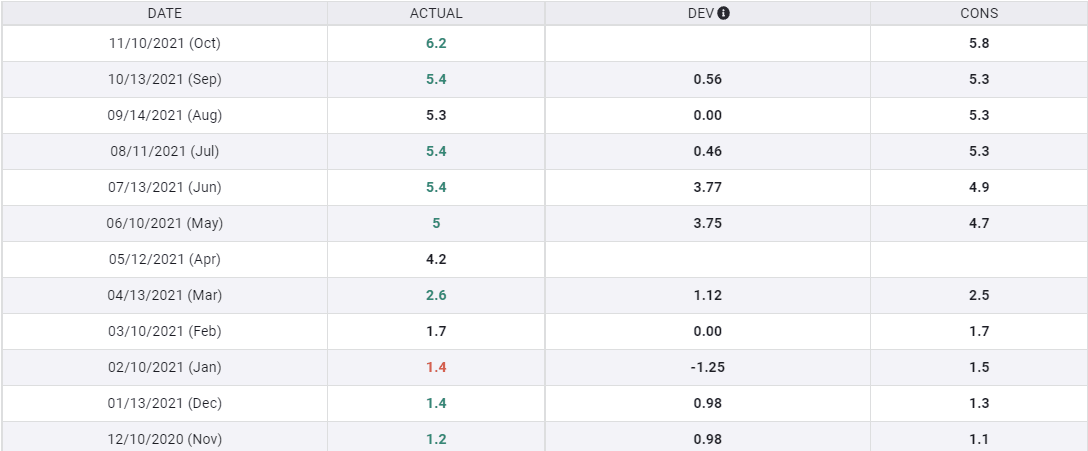Click the 06/10/2021 (May) date cell
Image resolution: width=1088 pixels, height=451 pixels.
point(165,224)
